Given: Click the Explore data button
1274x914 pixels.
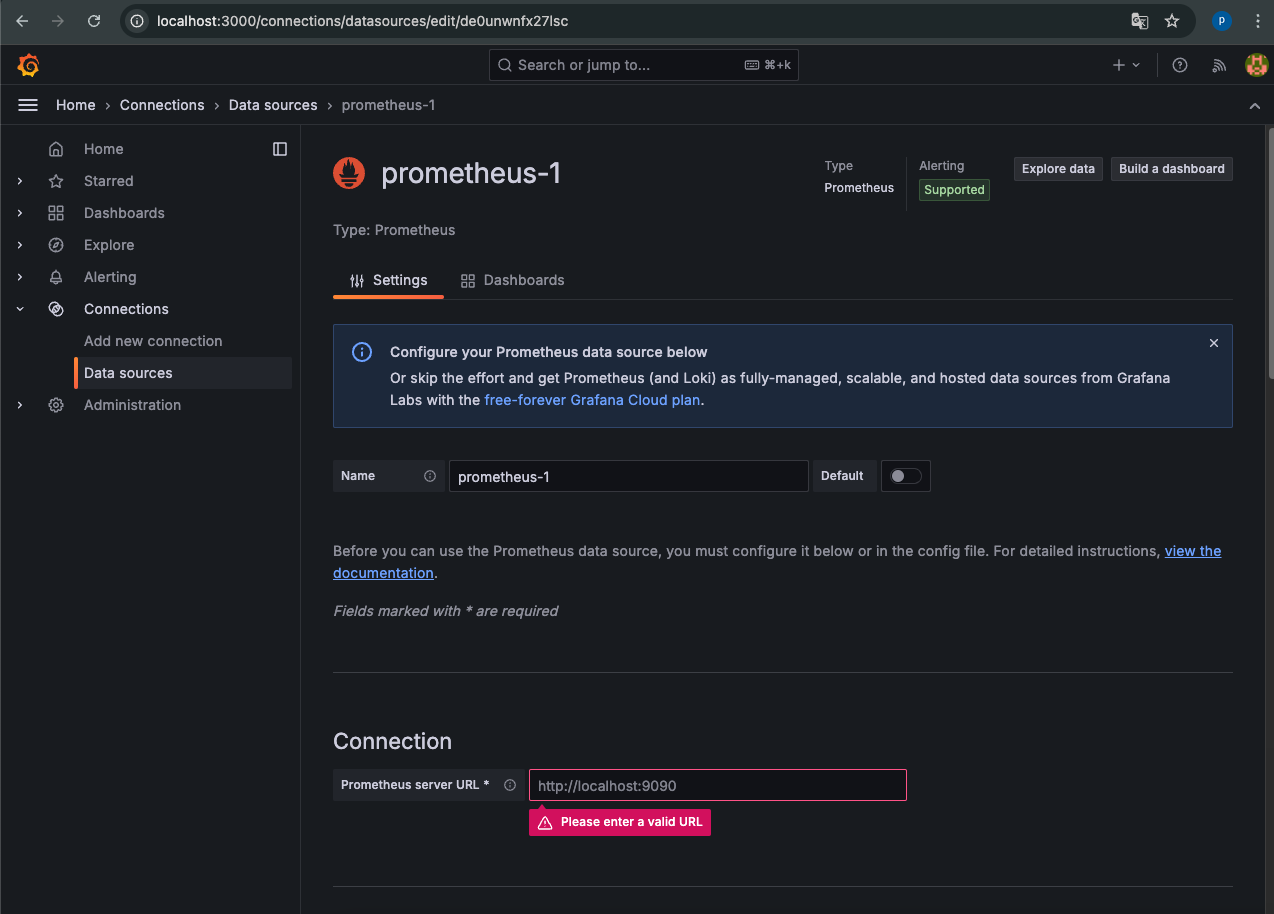Looking at the screenshot, I should (x=1058, y=169).
